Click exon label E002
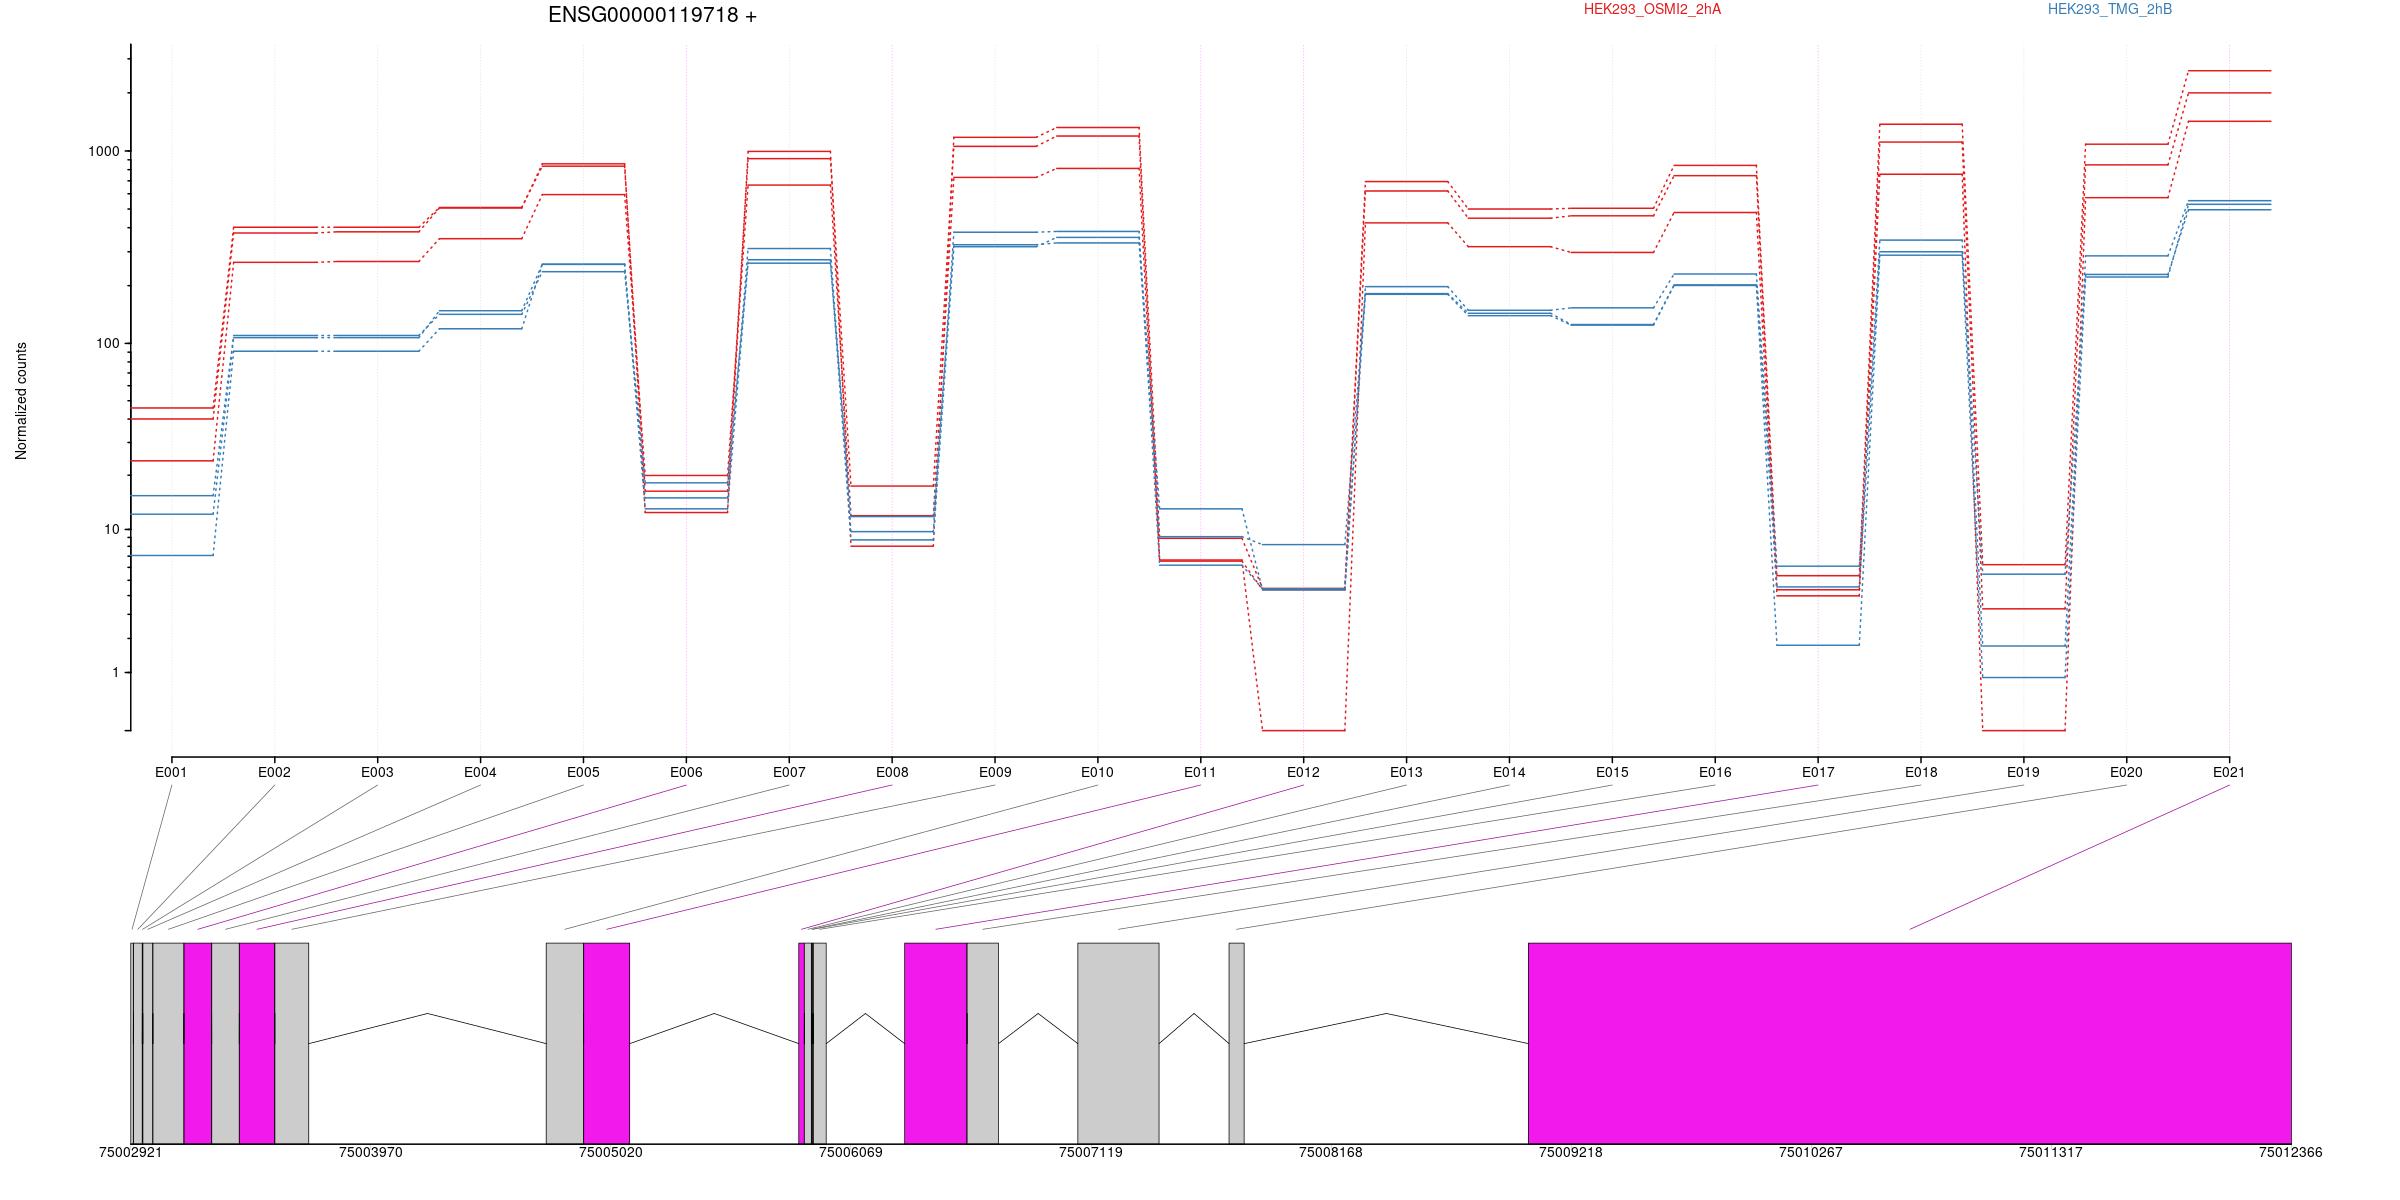 [x=274, y=772]
